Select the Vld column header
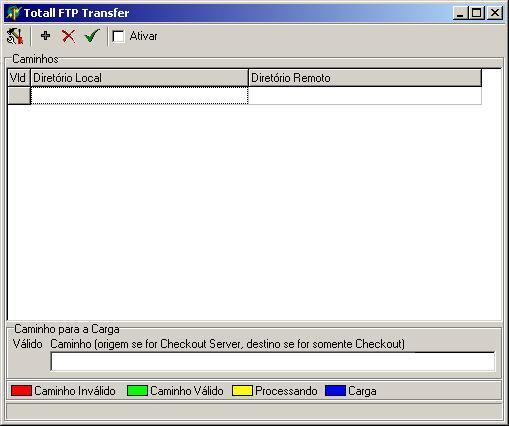 coord(19,78)
